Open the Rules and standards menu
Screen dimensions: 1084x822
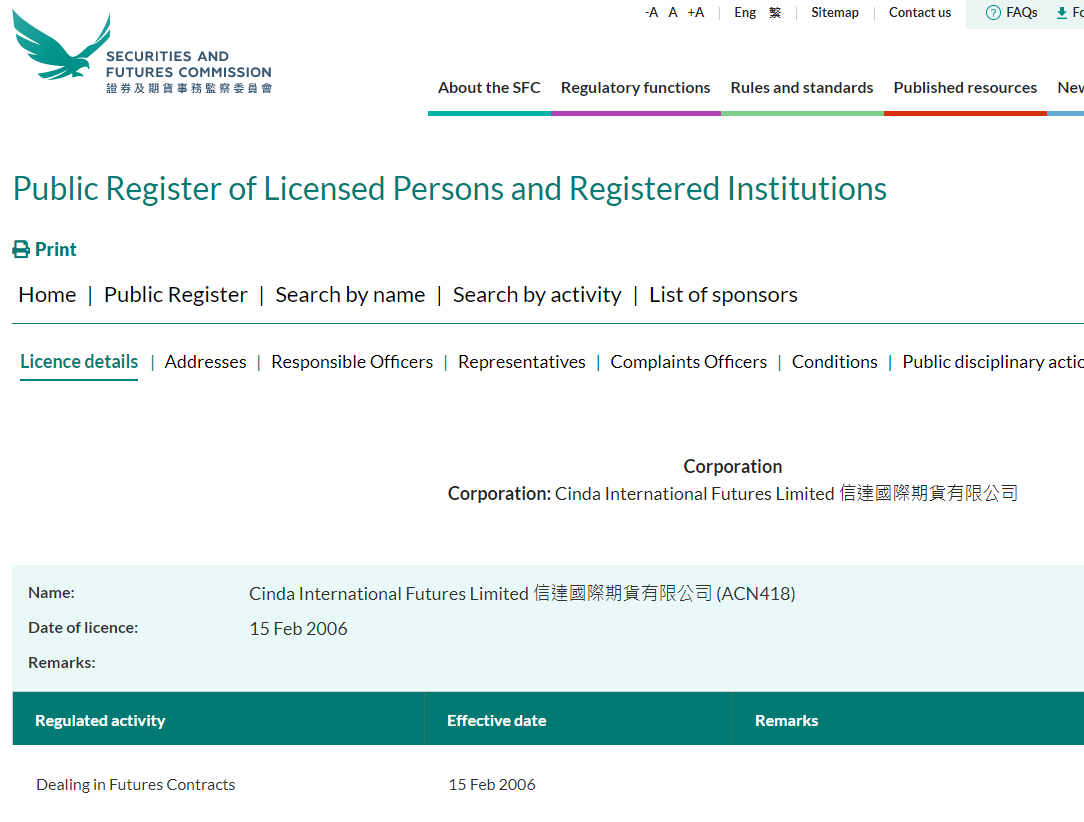pos(802,88)
